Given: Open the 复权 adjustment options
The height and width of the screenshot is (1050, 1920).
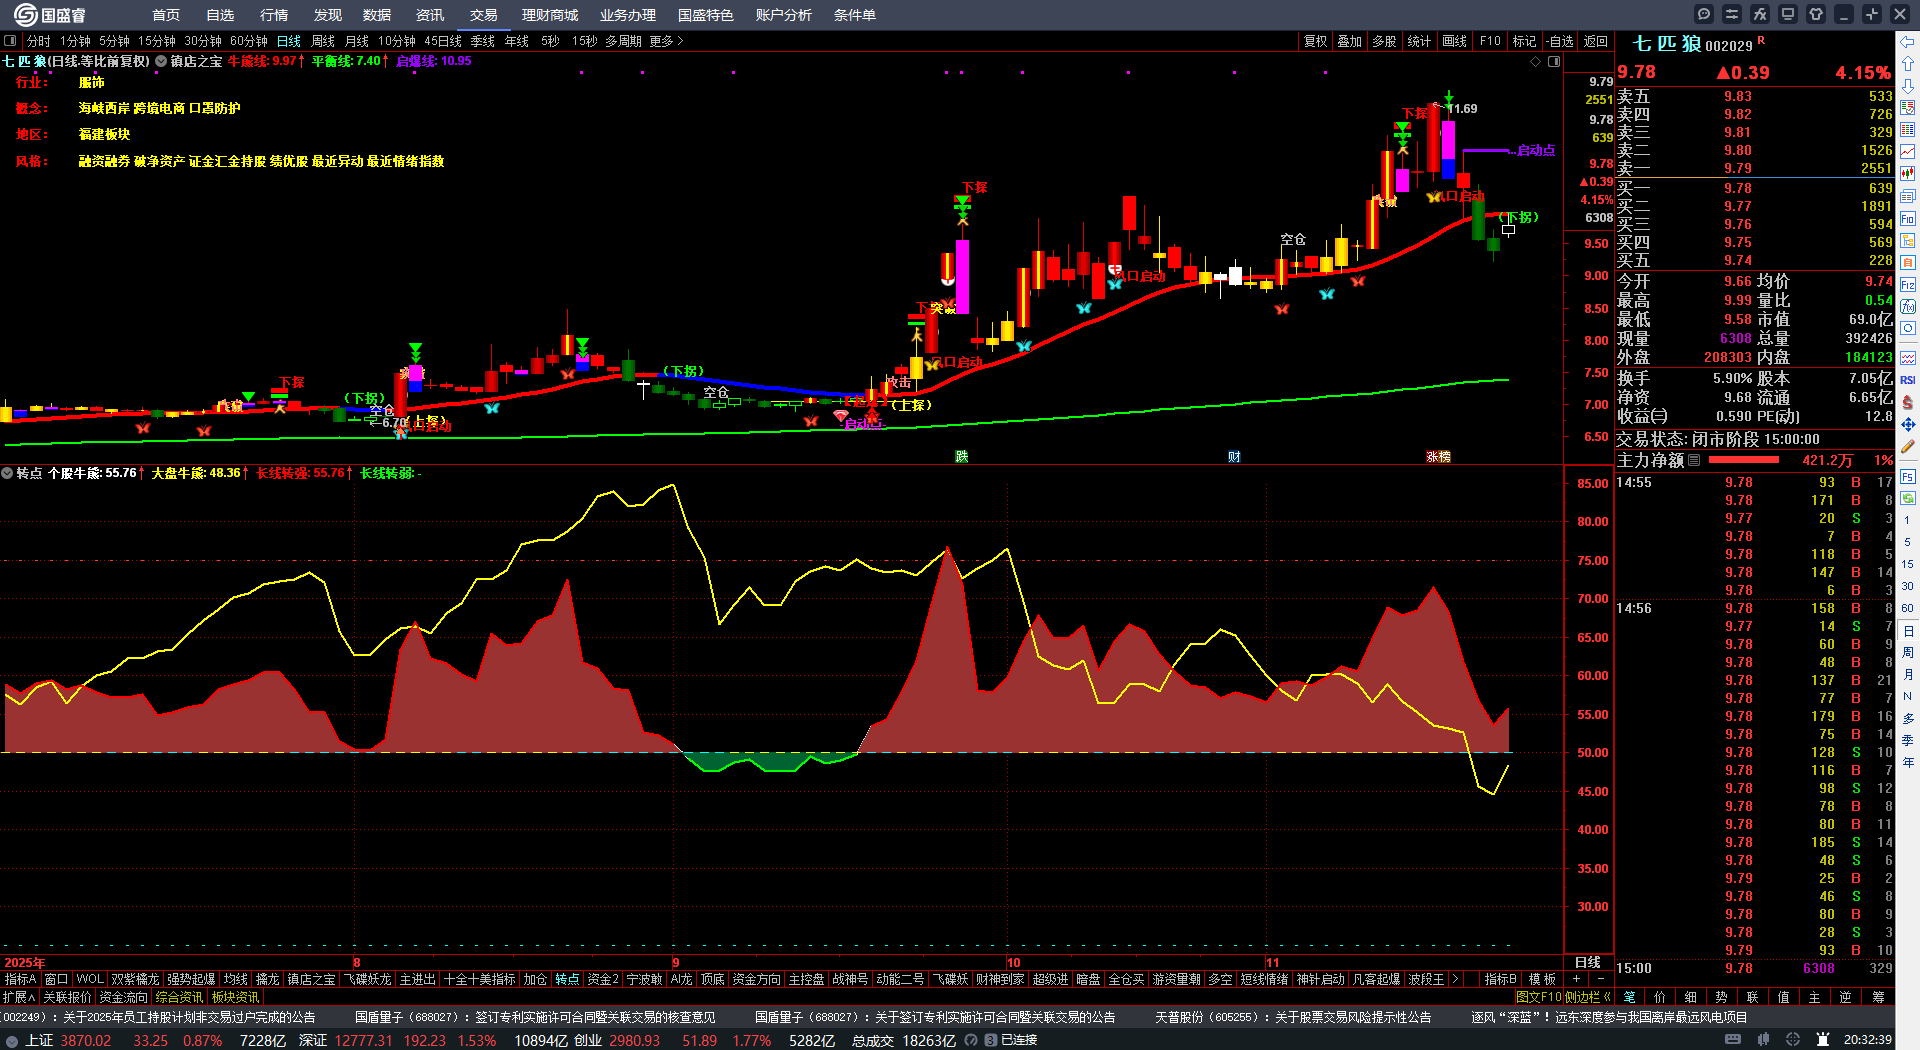Looking at the screenshot, I should 1315,41.
